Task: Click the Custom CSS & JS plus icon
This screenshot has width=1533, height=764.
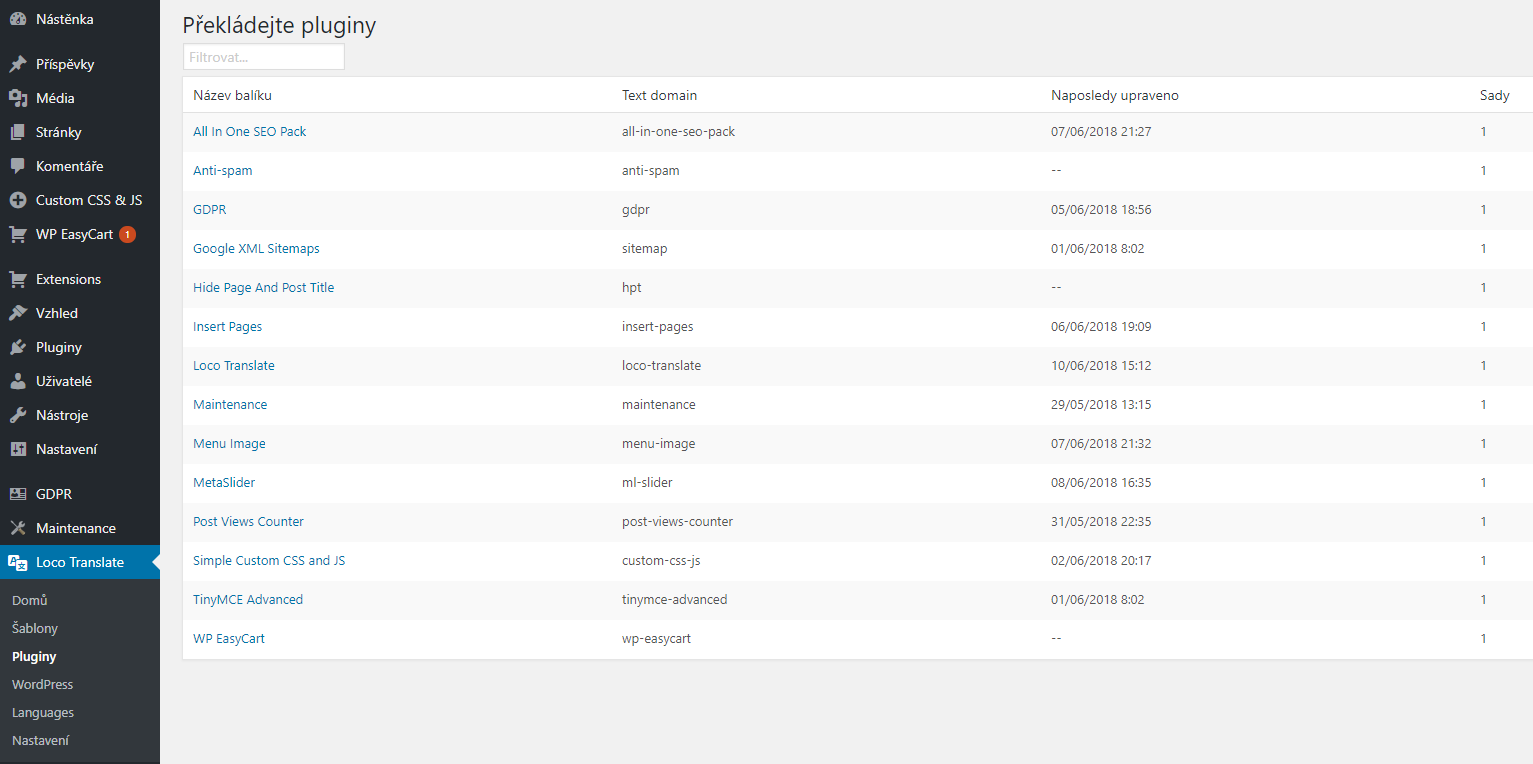Action: click(x=18, y=200)
